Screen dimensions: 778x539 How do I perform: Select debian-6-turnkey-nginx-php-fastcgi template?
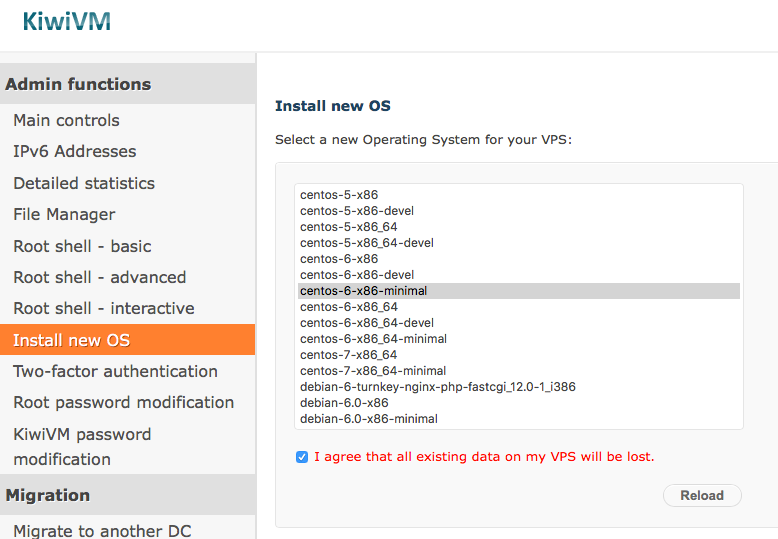pyautogui.click(x=519, y=387)
